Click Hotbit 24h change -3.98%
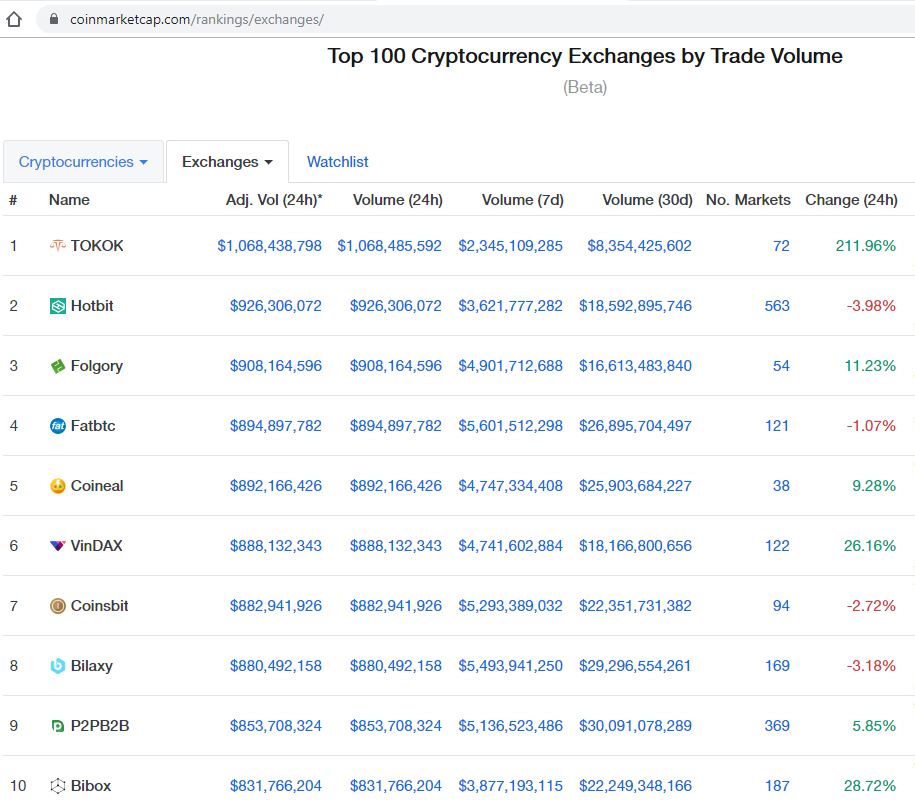Viewport: 915px width, 809px height. (871, 306)
